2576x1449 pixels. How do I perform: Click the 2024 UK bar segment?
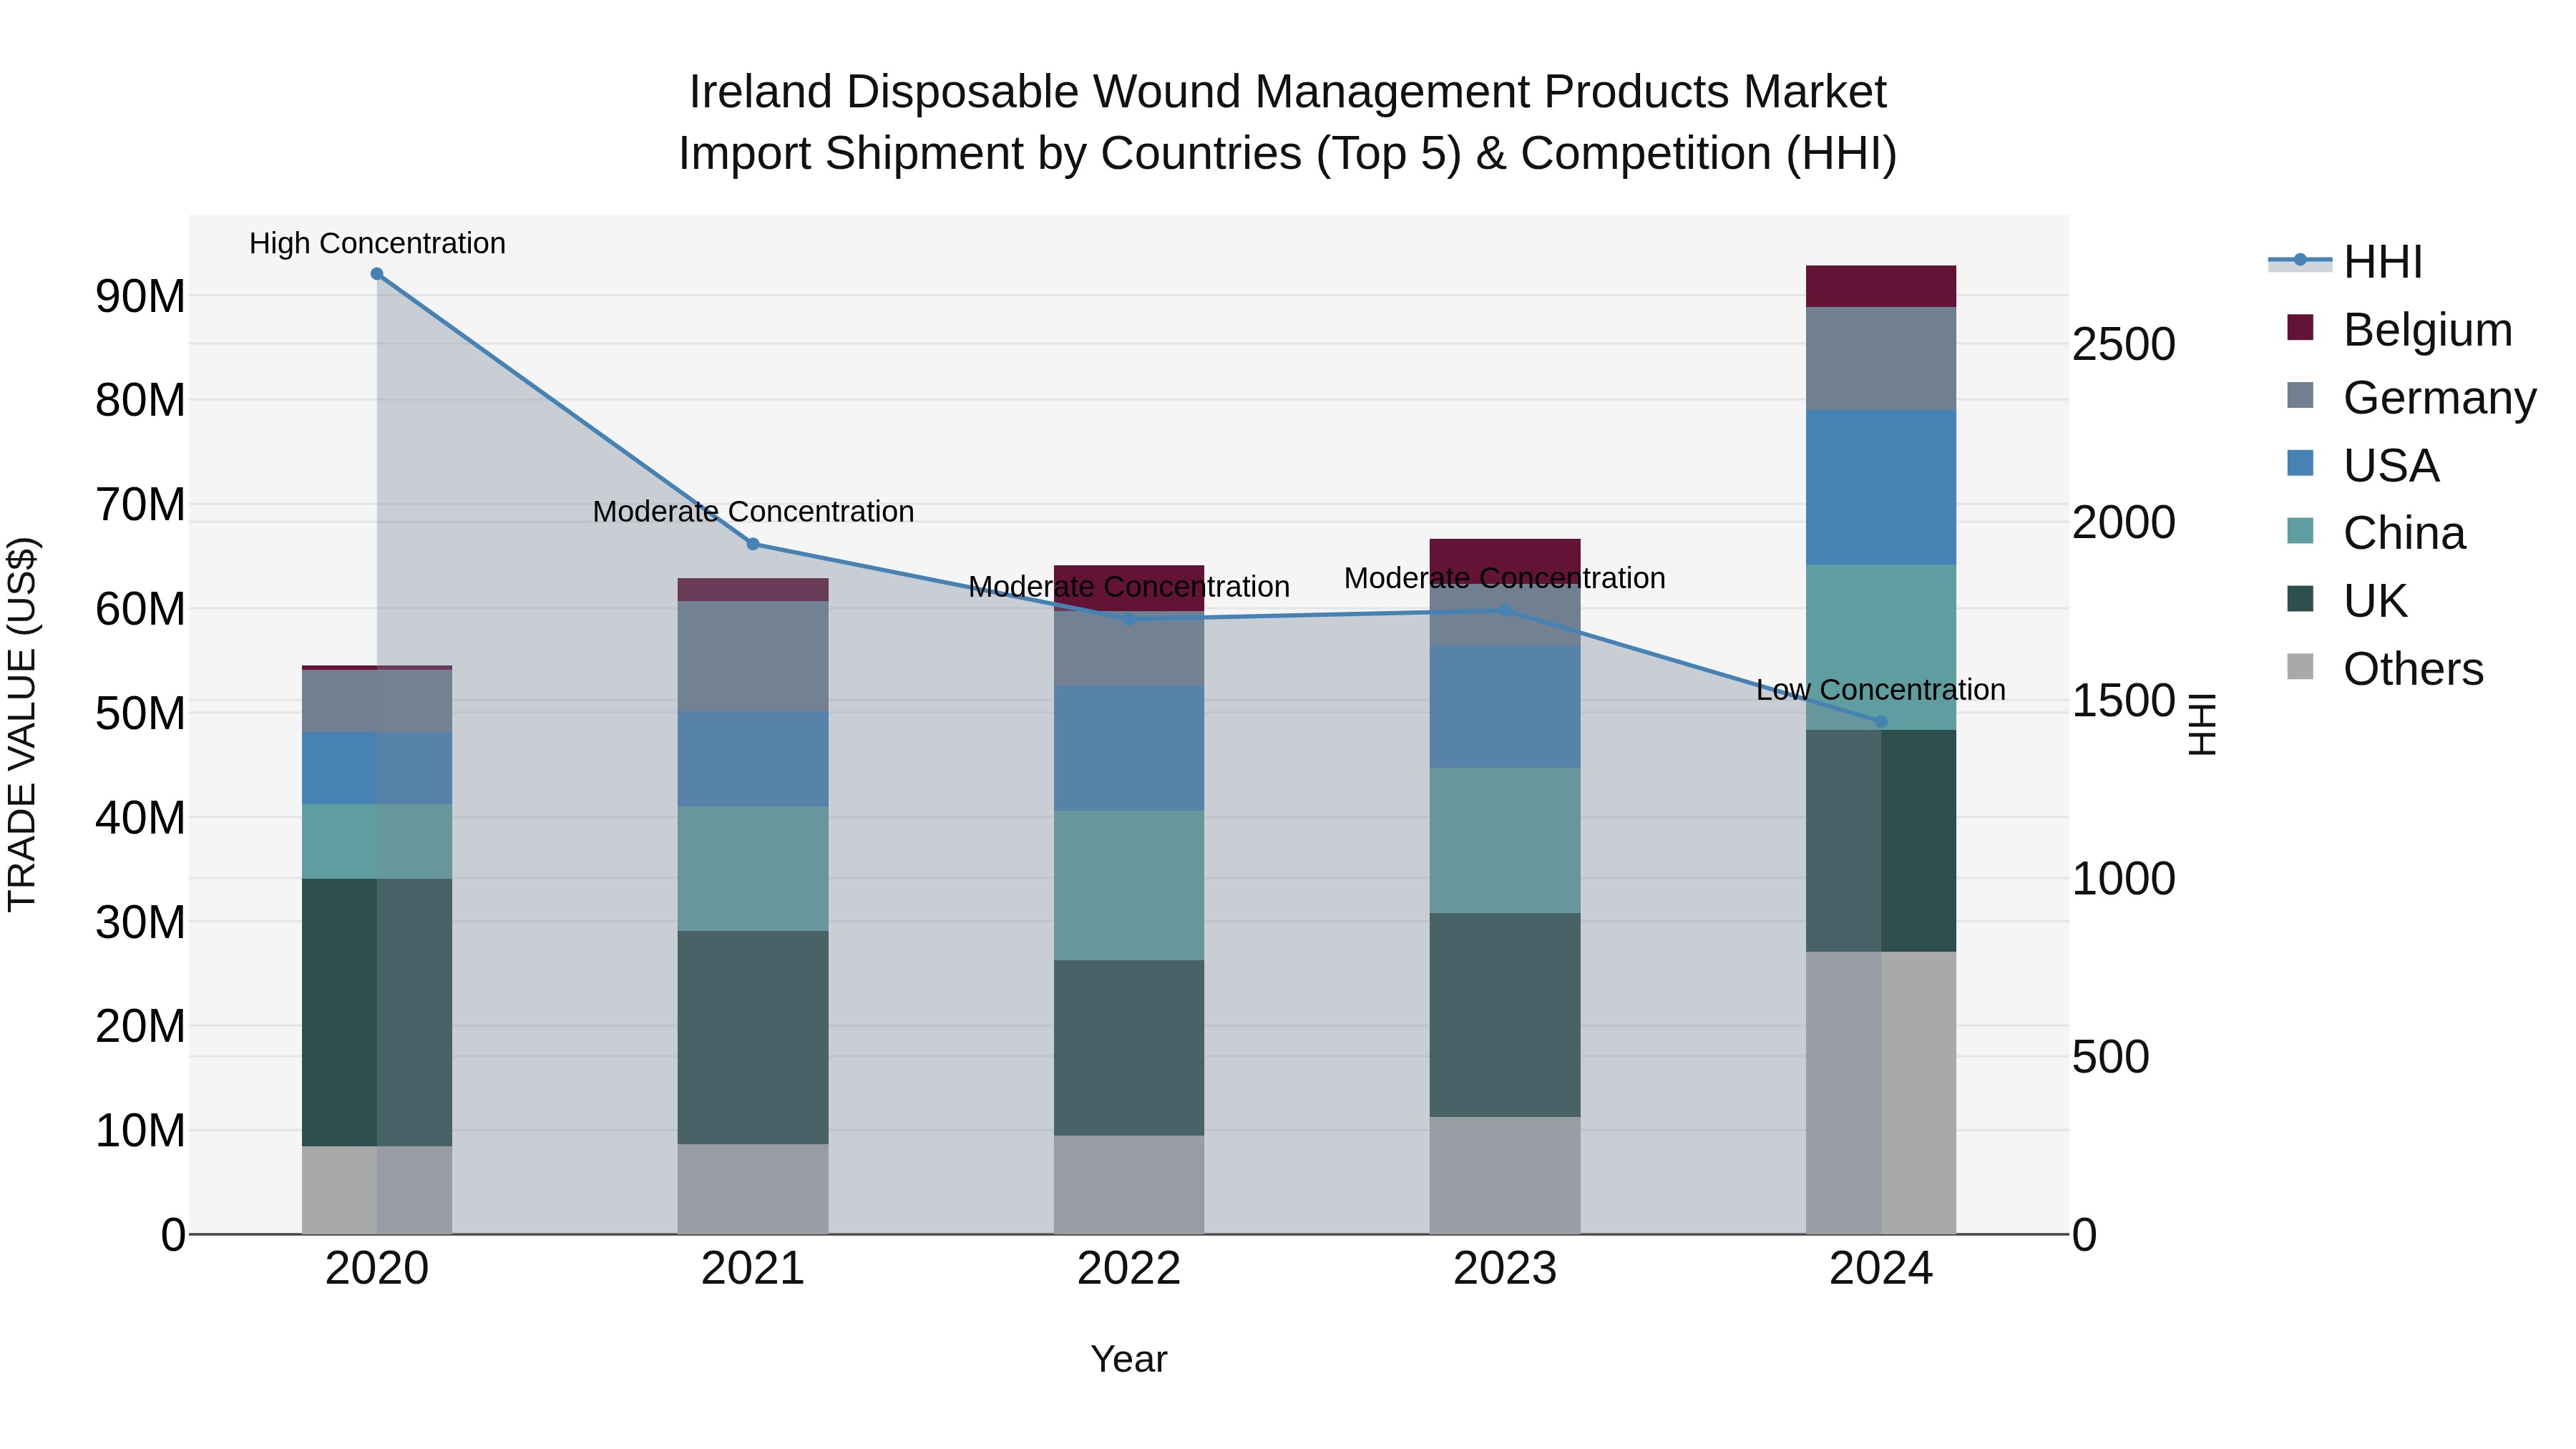pyautogui.click(x=1881, y=841)
